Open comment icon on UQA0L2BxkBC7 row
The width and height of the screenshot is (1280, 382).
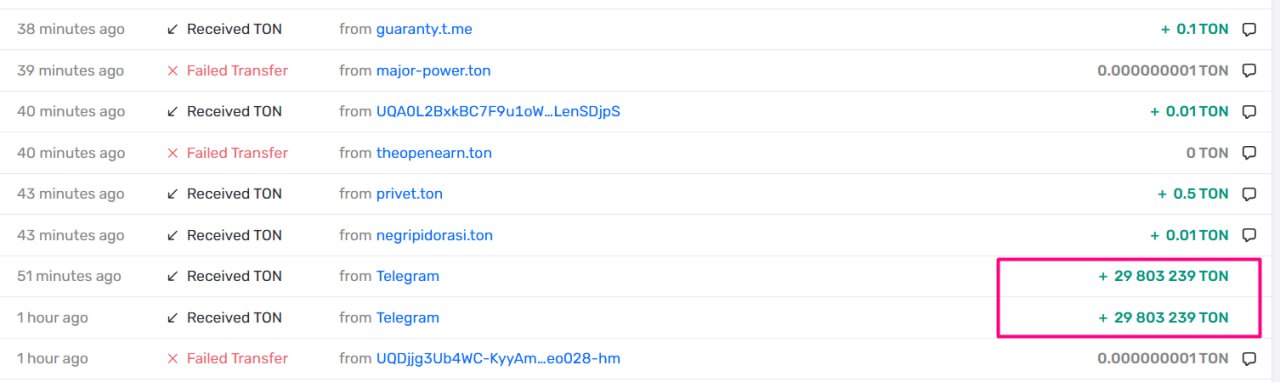click(x=1249, y=112)
